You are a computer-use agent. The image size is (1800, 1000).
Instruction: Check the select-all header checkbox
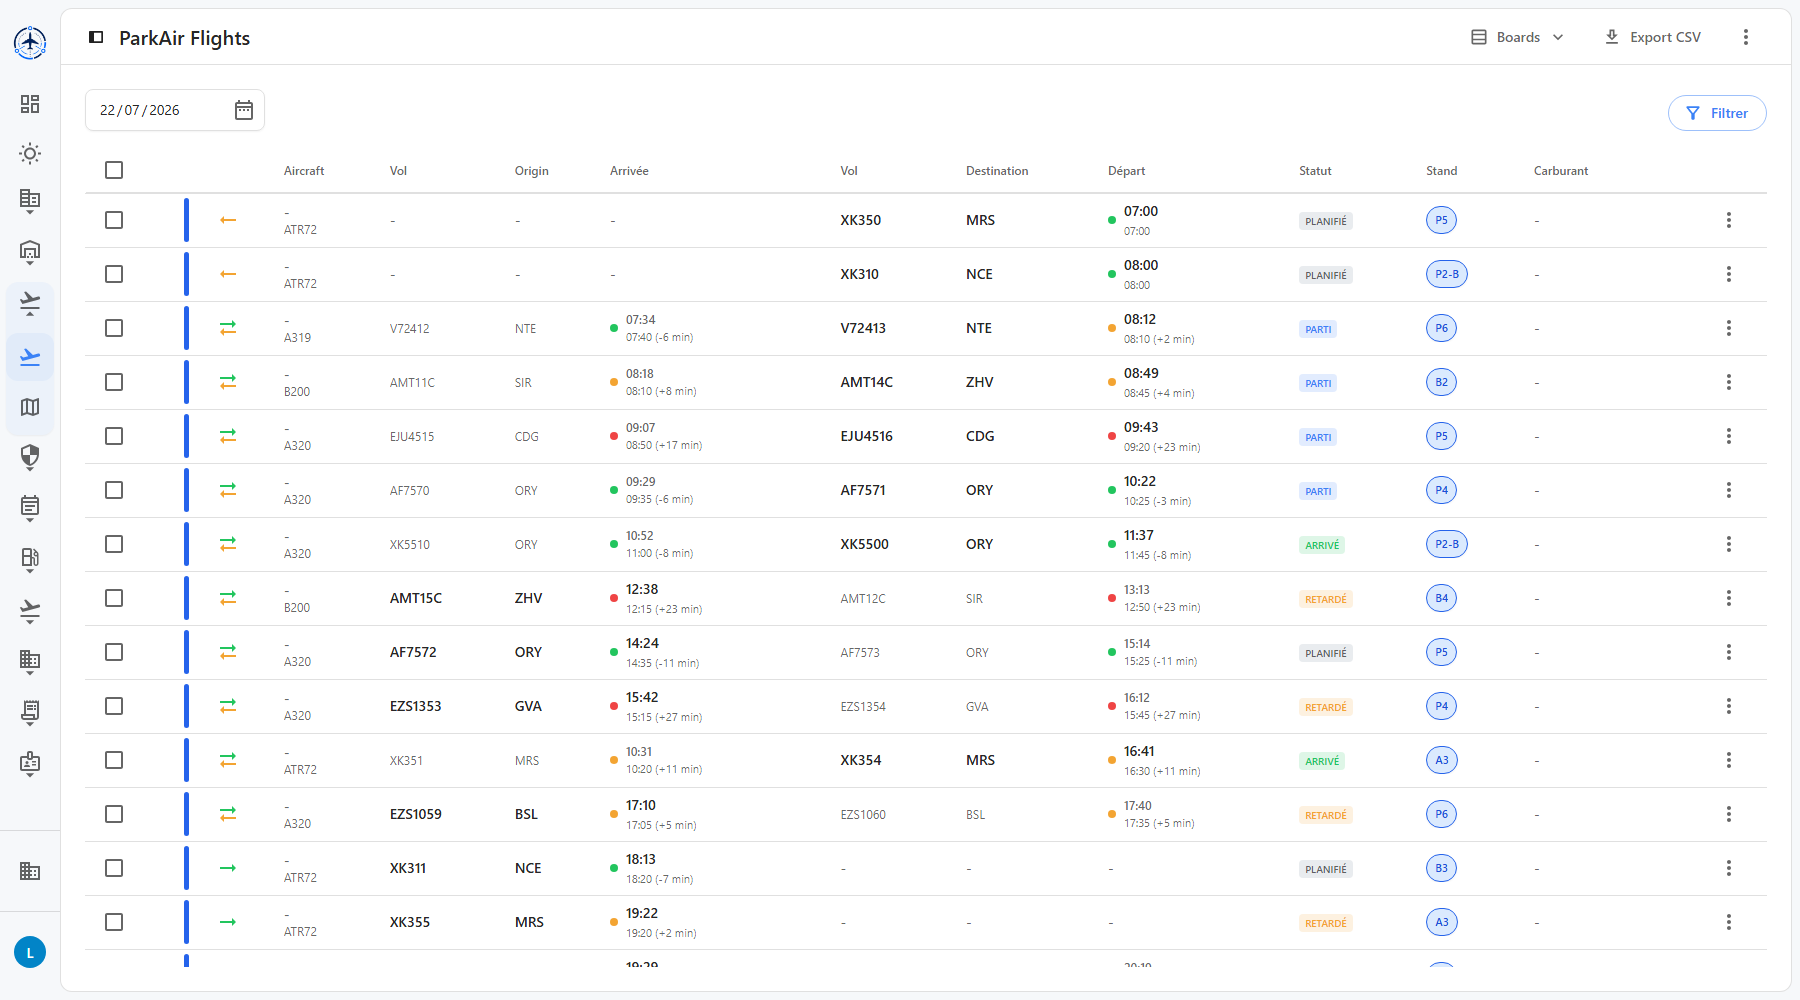click(x=114, y=170)
